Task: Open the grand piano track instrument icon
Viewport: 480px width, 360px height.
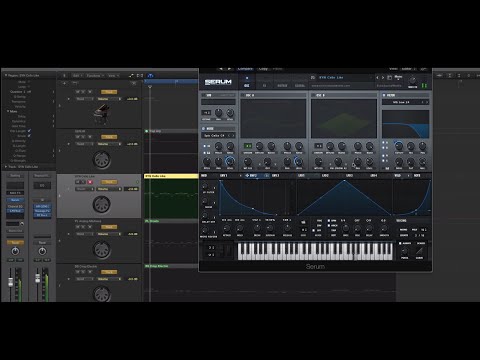Action: 101,113
